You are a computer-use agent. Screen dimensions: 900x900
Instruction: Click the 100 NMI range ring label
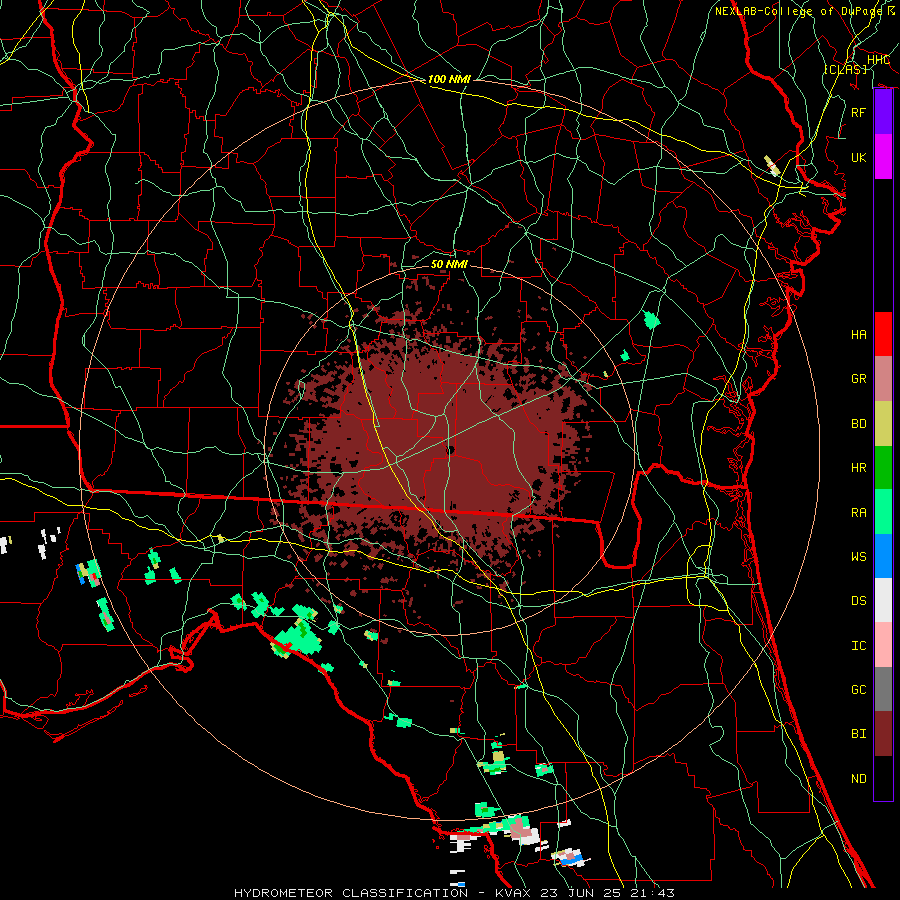(x=449, y=79)
